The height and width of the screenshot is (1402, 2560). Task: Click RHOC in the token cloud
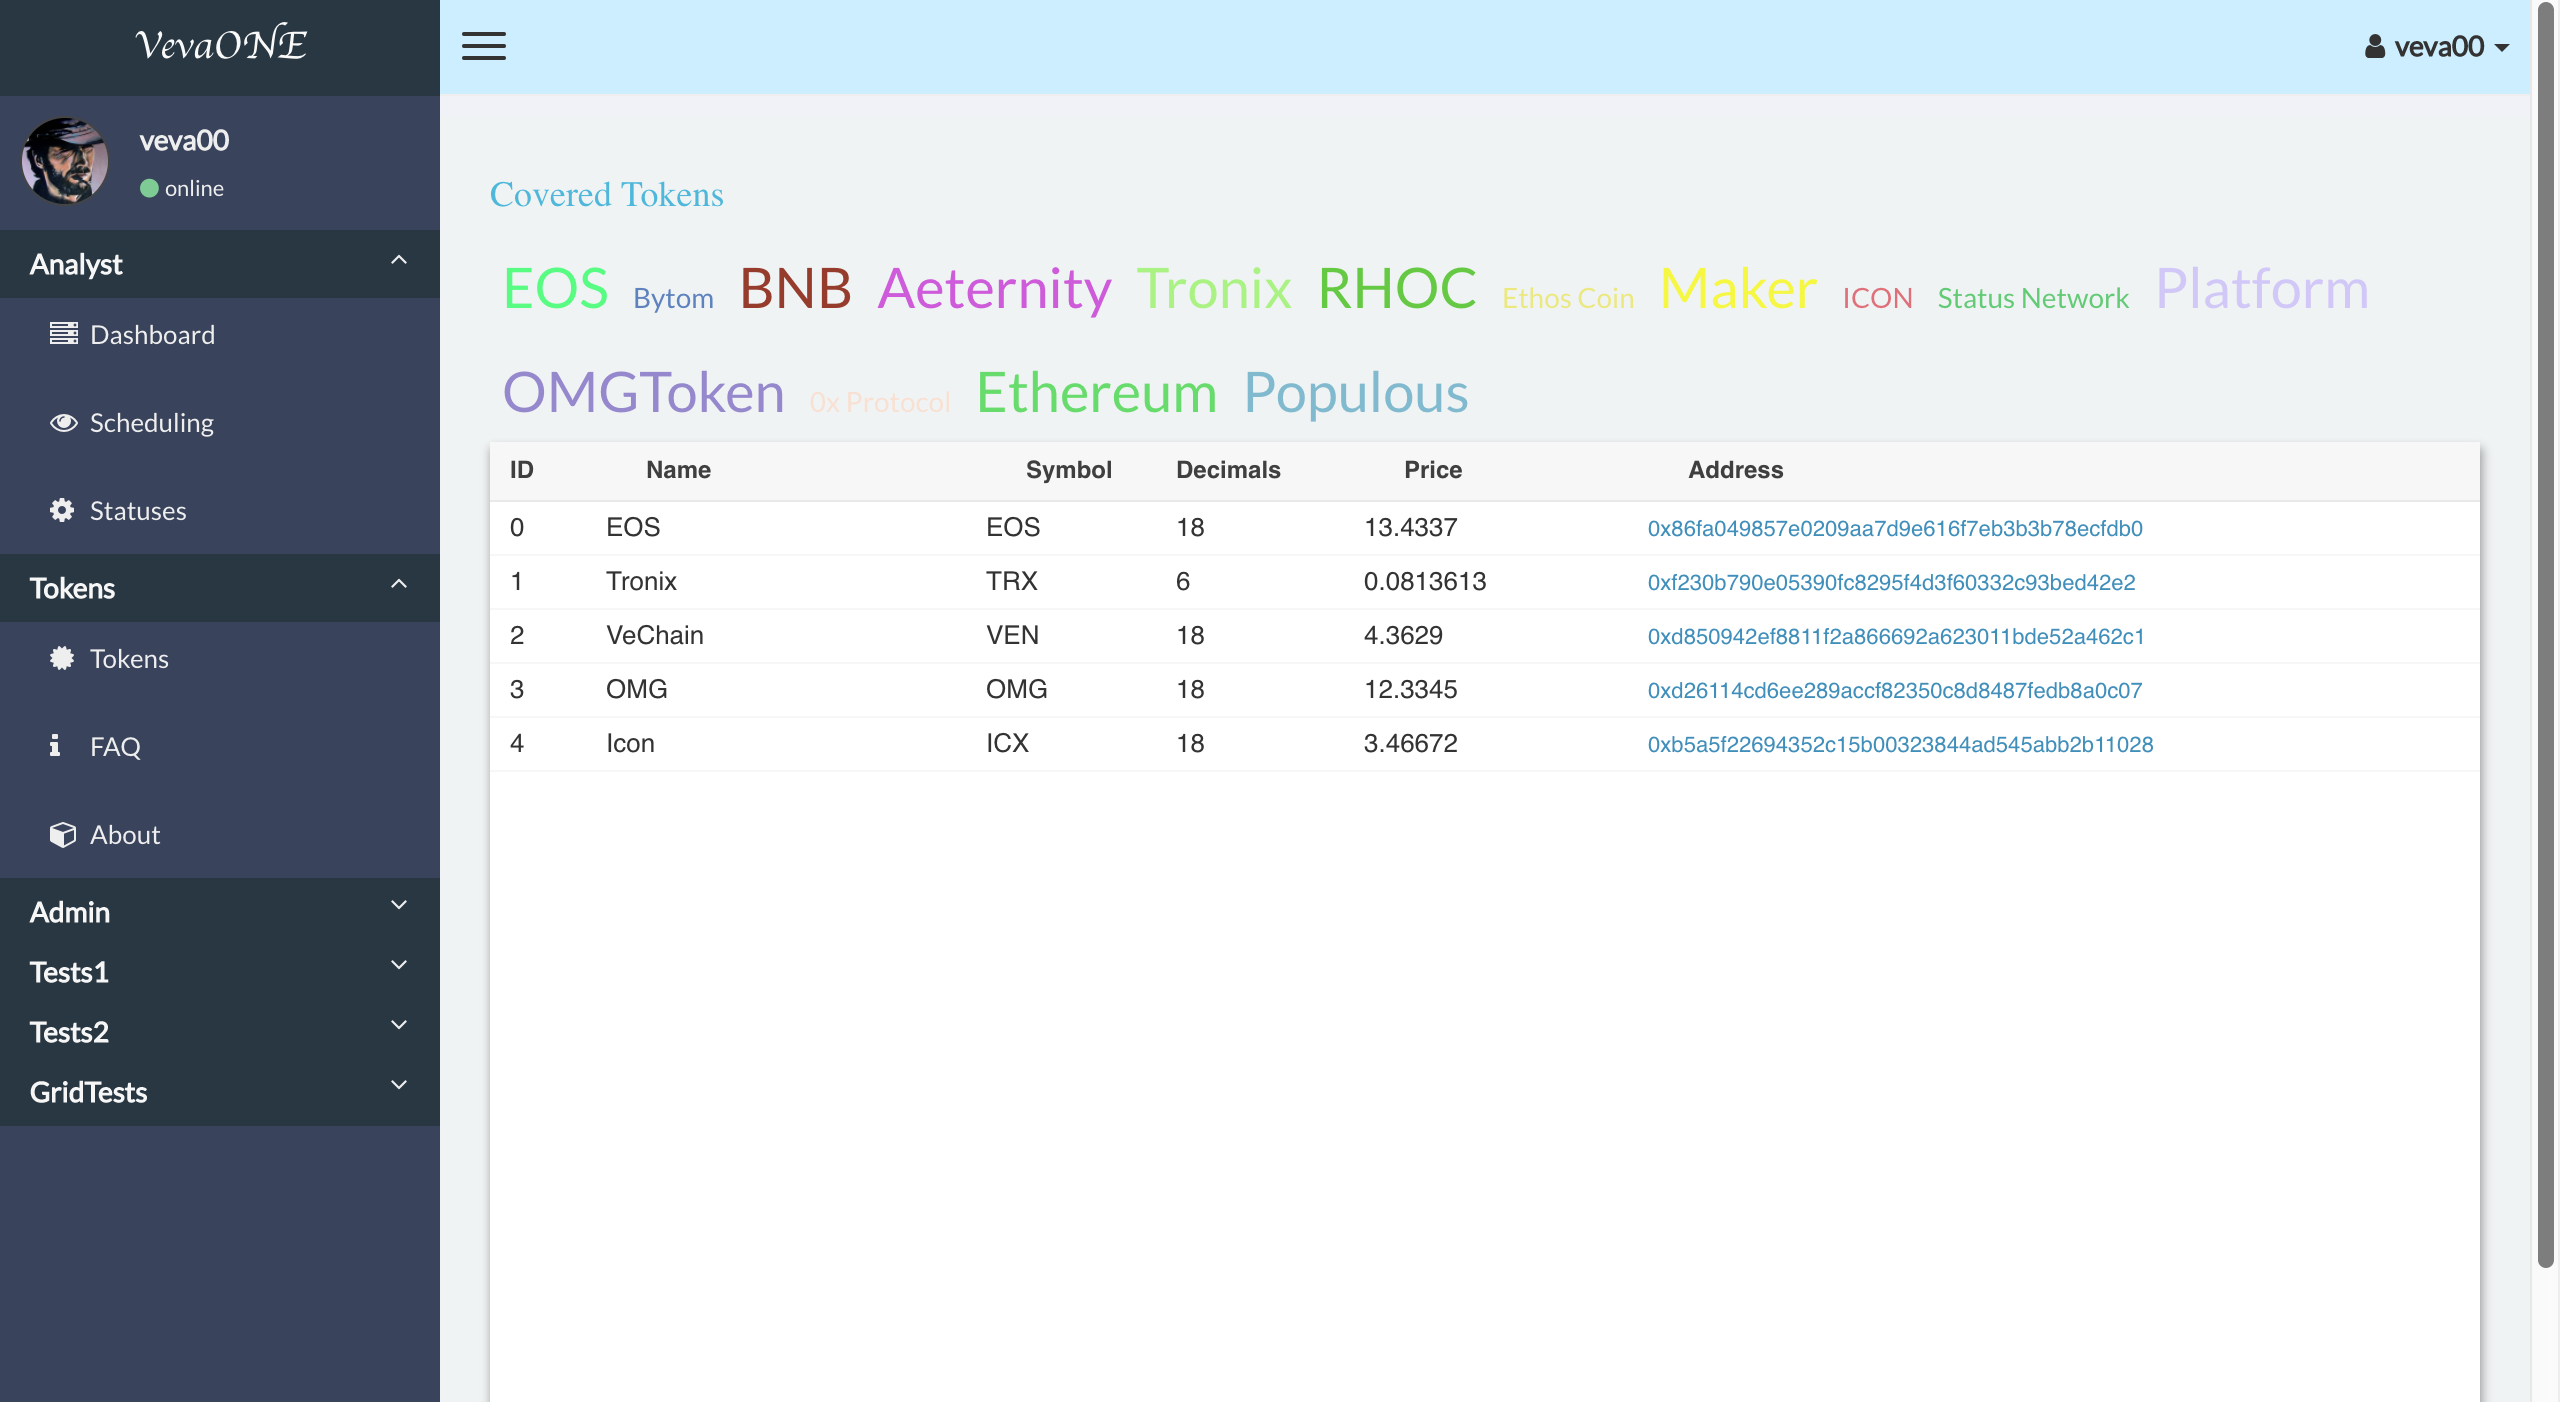point(1397,288)
